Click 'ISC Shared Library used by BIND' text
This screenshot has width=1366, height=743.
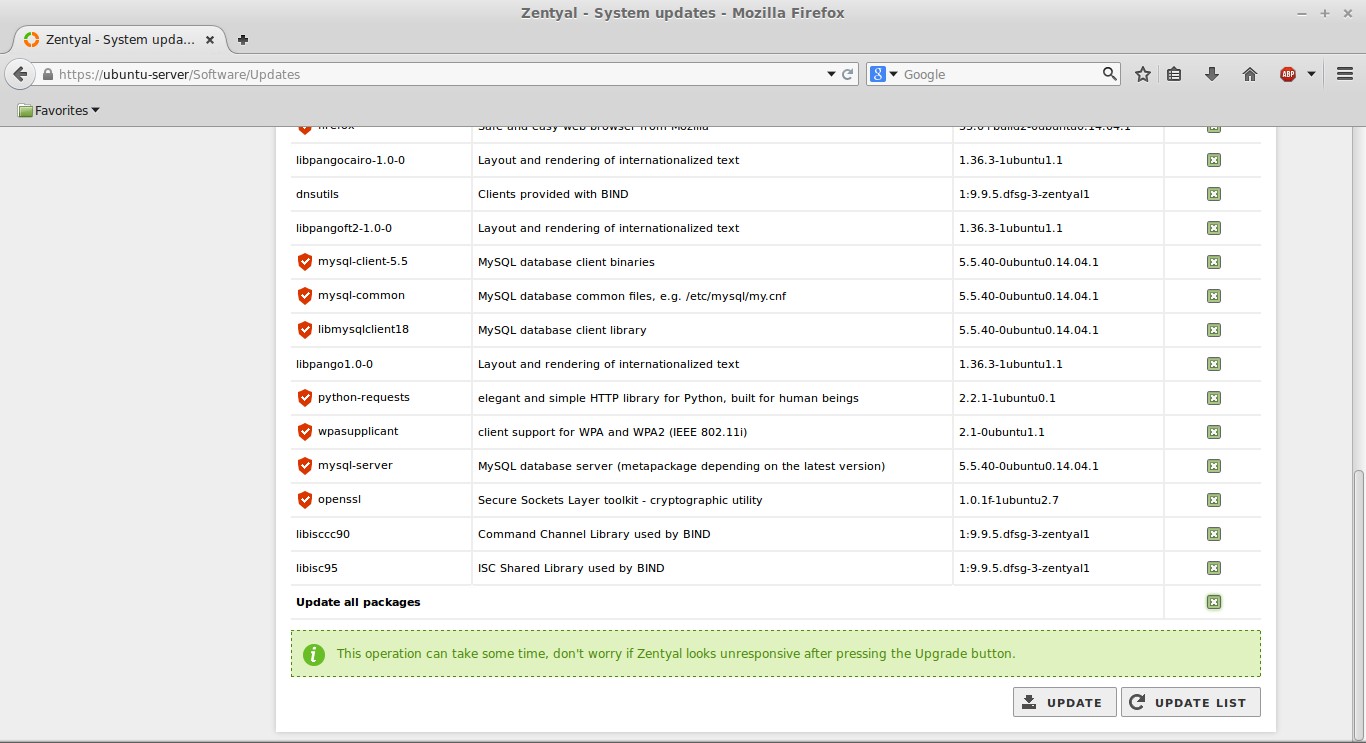[571, 568]
